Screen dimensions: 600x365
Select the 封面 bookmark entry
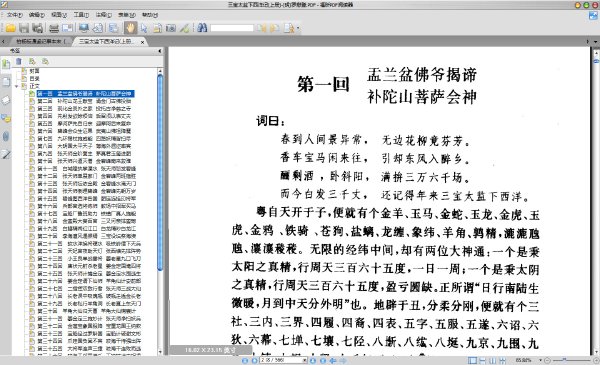pyautogui.click(x=34, y=71)
